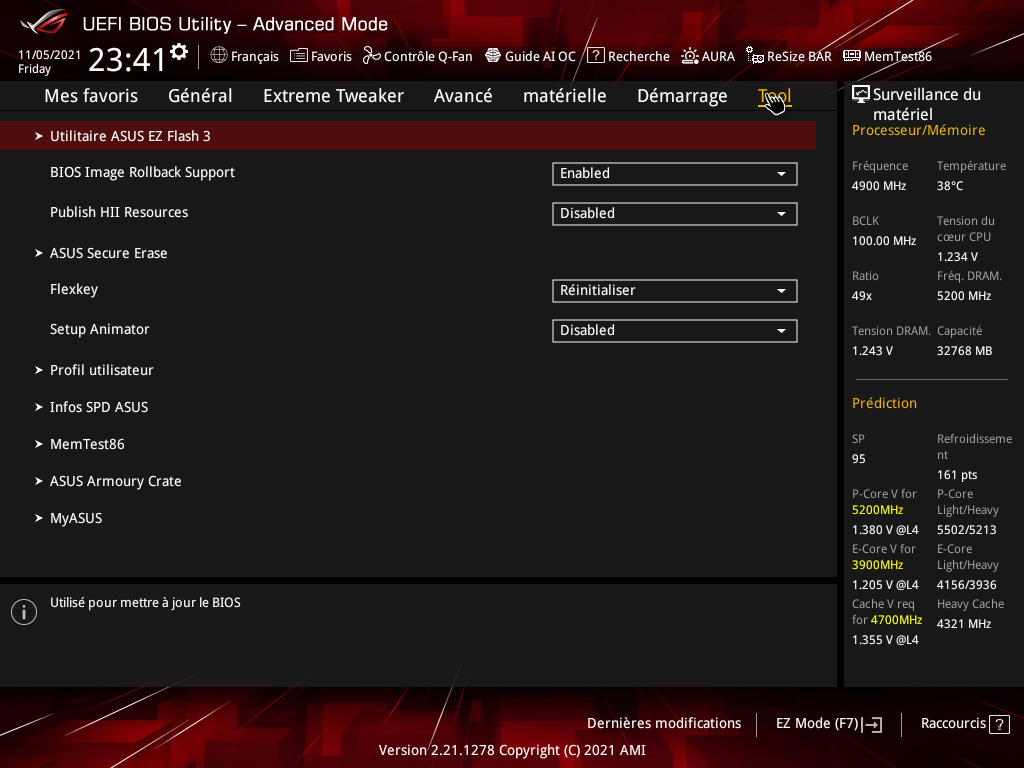Click 161 pts cooling score

957,475
